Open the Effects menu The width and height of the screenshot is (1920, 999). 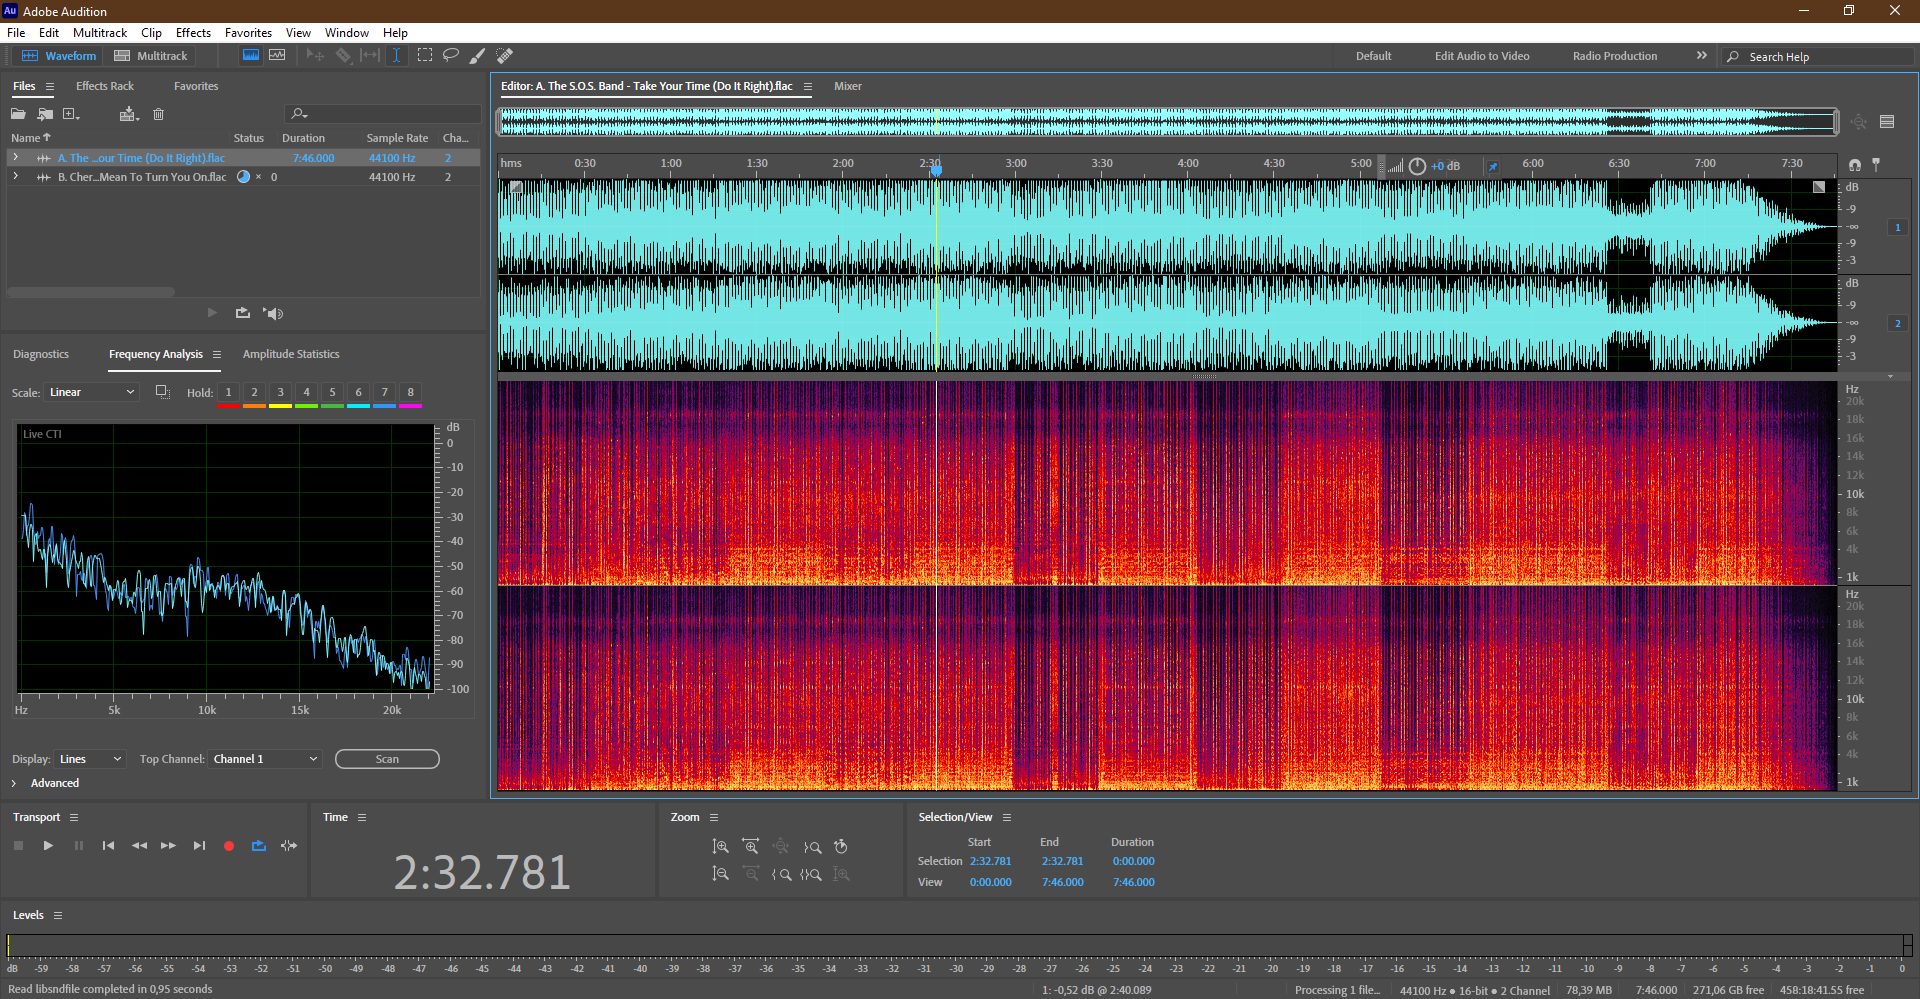[193, 33]
